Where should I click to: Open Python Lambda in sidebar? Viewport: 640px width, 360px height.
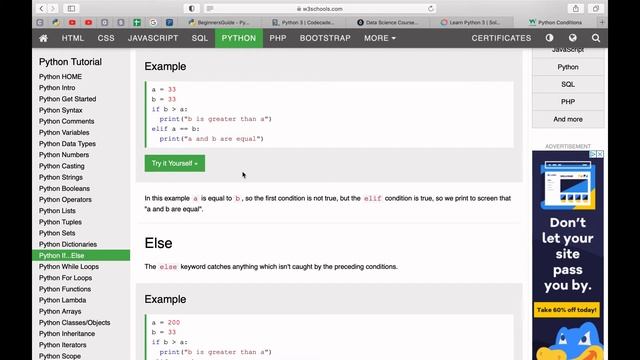click(x=62, y=300)
